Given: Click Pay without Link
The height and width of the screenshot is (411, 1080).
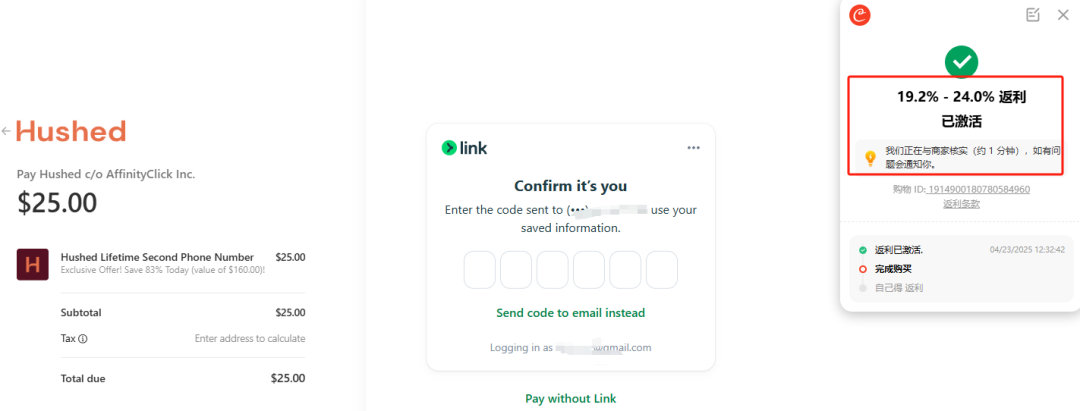Looking at the screenshot, I should pyautogui.click(x=570, y=399).
